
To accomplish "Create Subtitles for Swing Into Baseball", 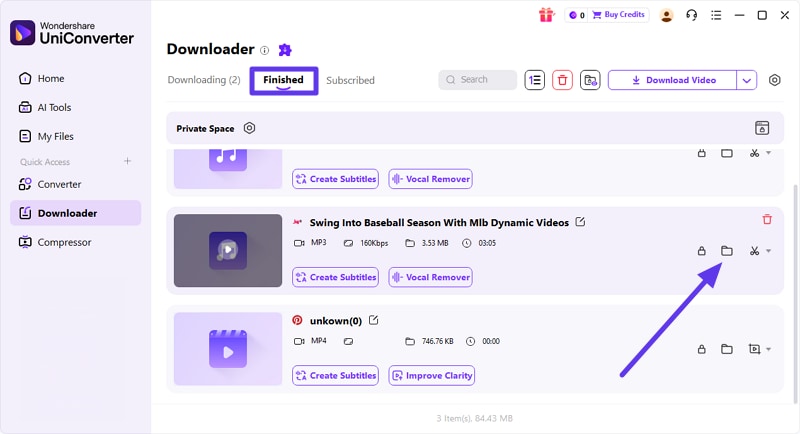I will [x=336, y=277].
